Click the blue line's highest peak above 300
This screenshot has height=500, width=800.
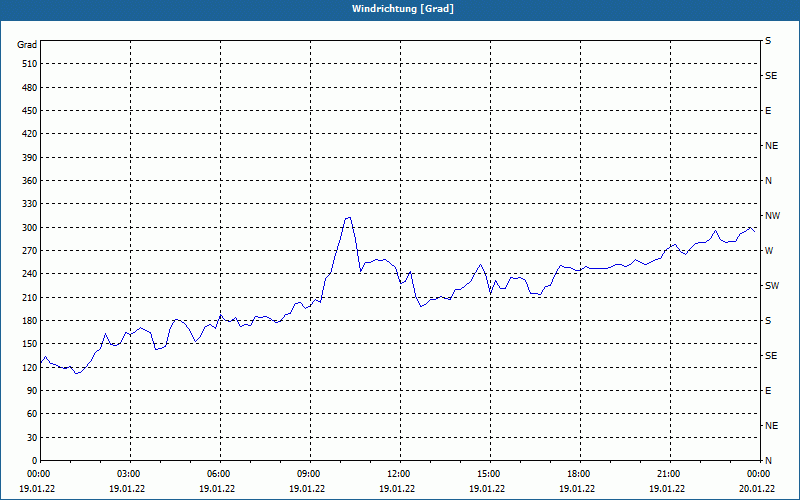(x=348, y=218)
